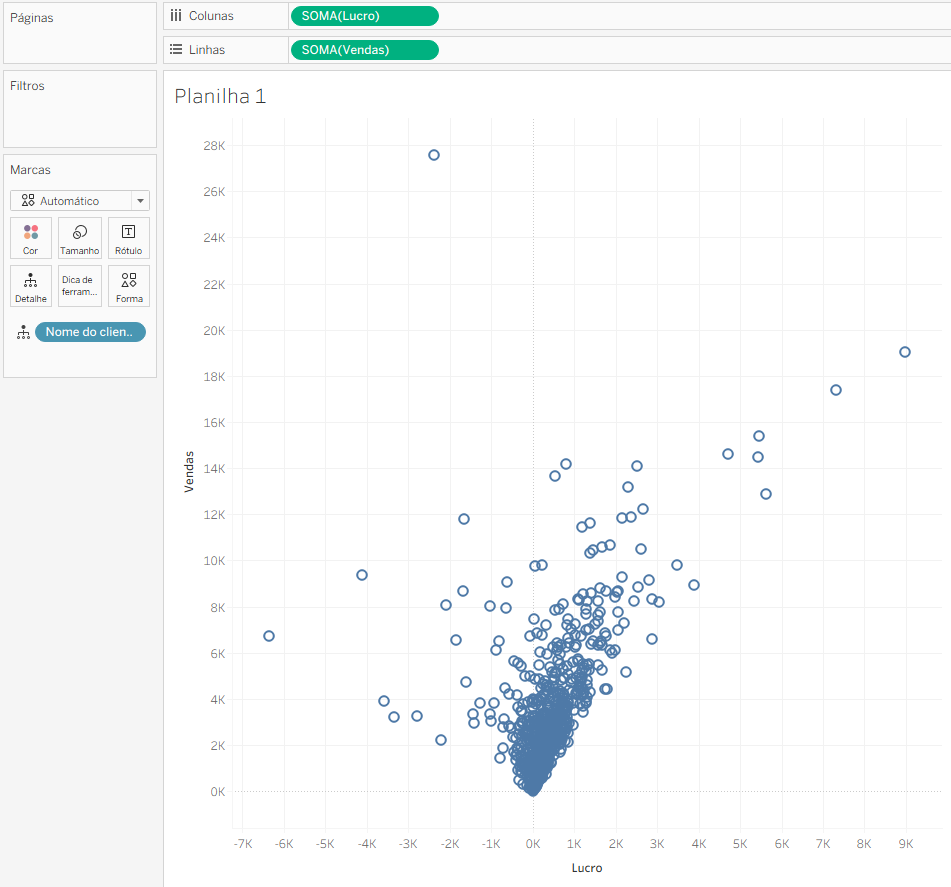Open the Rótulo label marks card
Image resolution: width=951 pixels, height=887 pixels.
click(129, 238)
